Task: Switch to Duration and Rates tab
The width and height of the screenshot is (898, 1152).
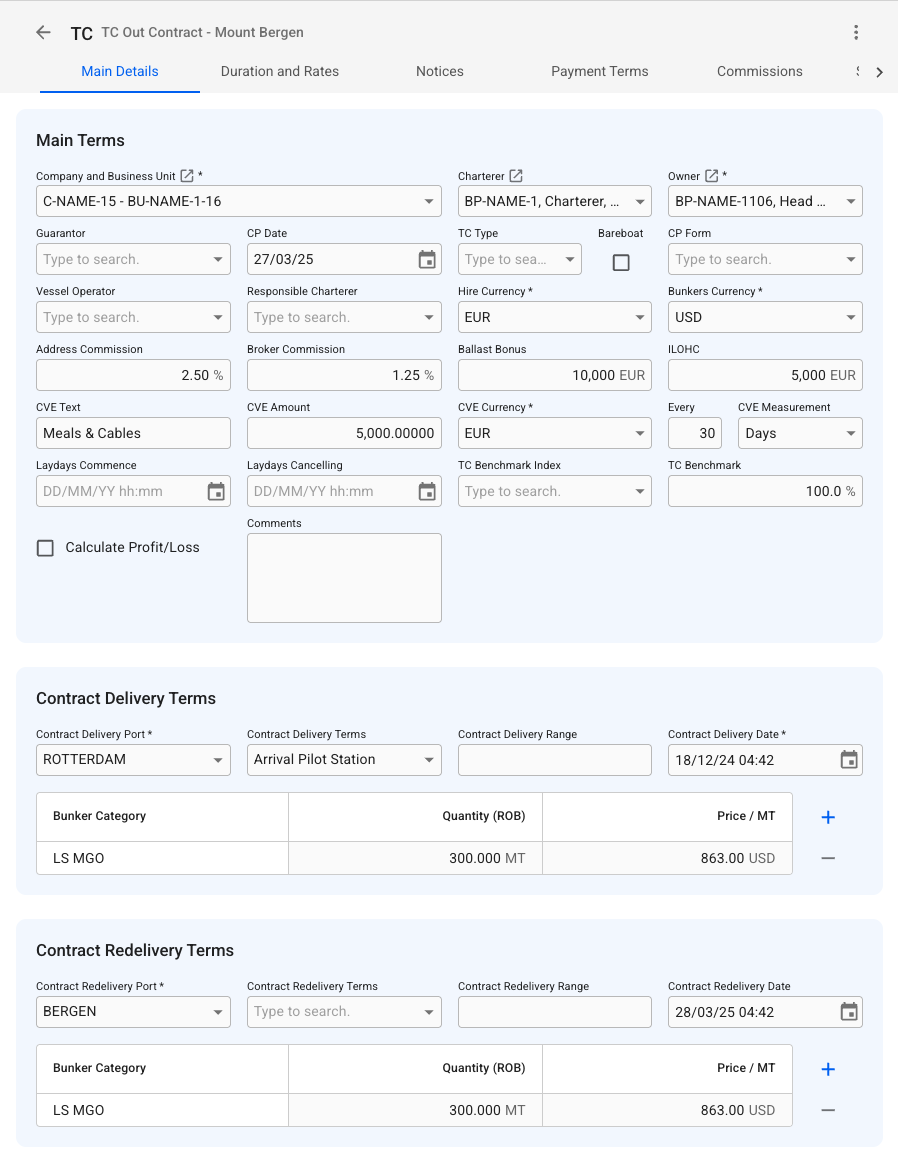Action: point(280,72)
